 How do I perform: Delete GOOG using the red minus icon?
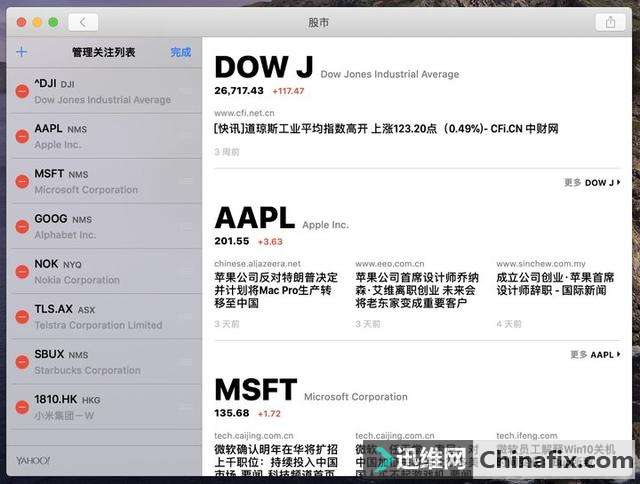[x=22, y=226]
